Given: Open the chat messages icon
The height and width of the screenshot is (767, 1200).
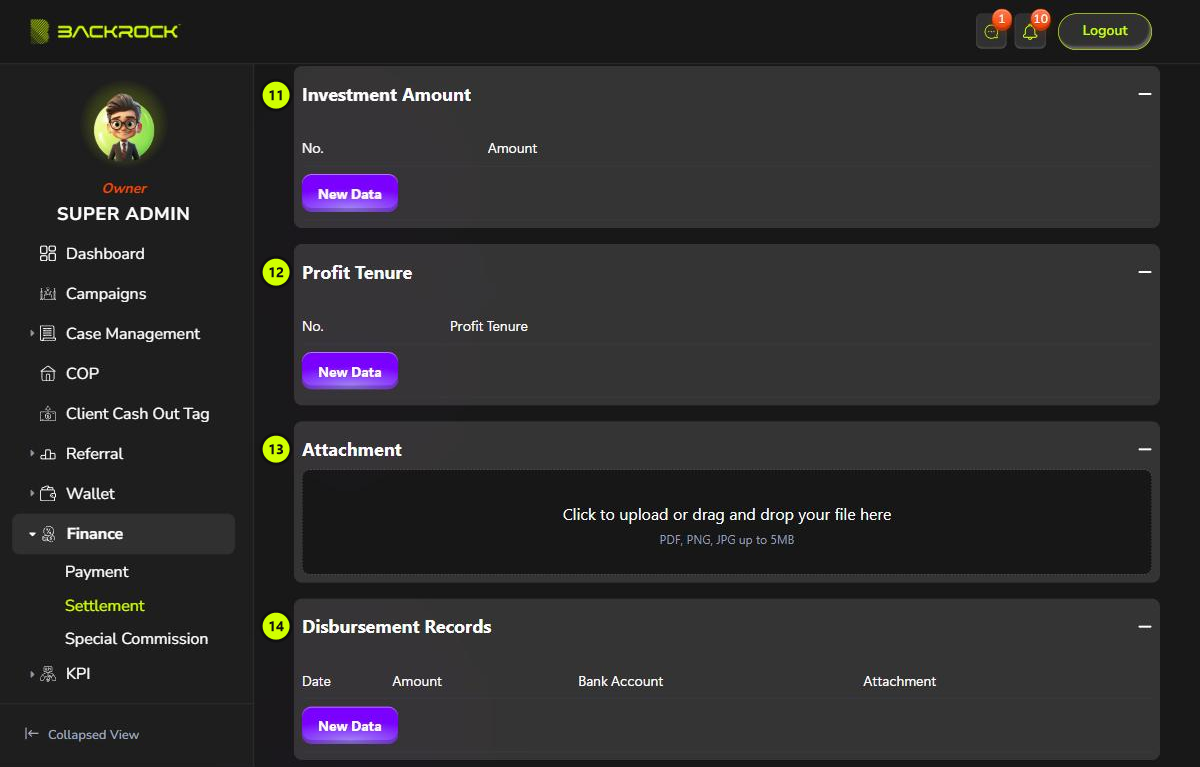Looking at the screenshot, I should pyautogui.click(x=991, y=32).
